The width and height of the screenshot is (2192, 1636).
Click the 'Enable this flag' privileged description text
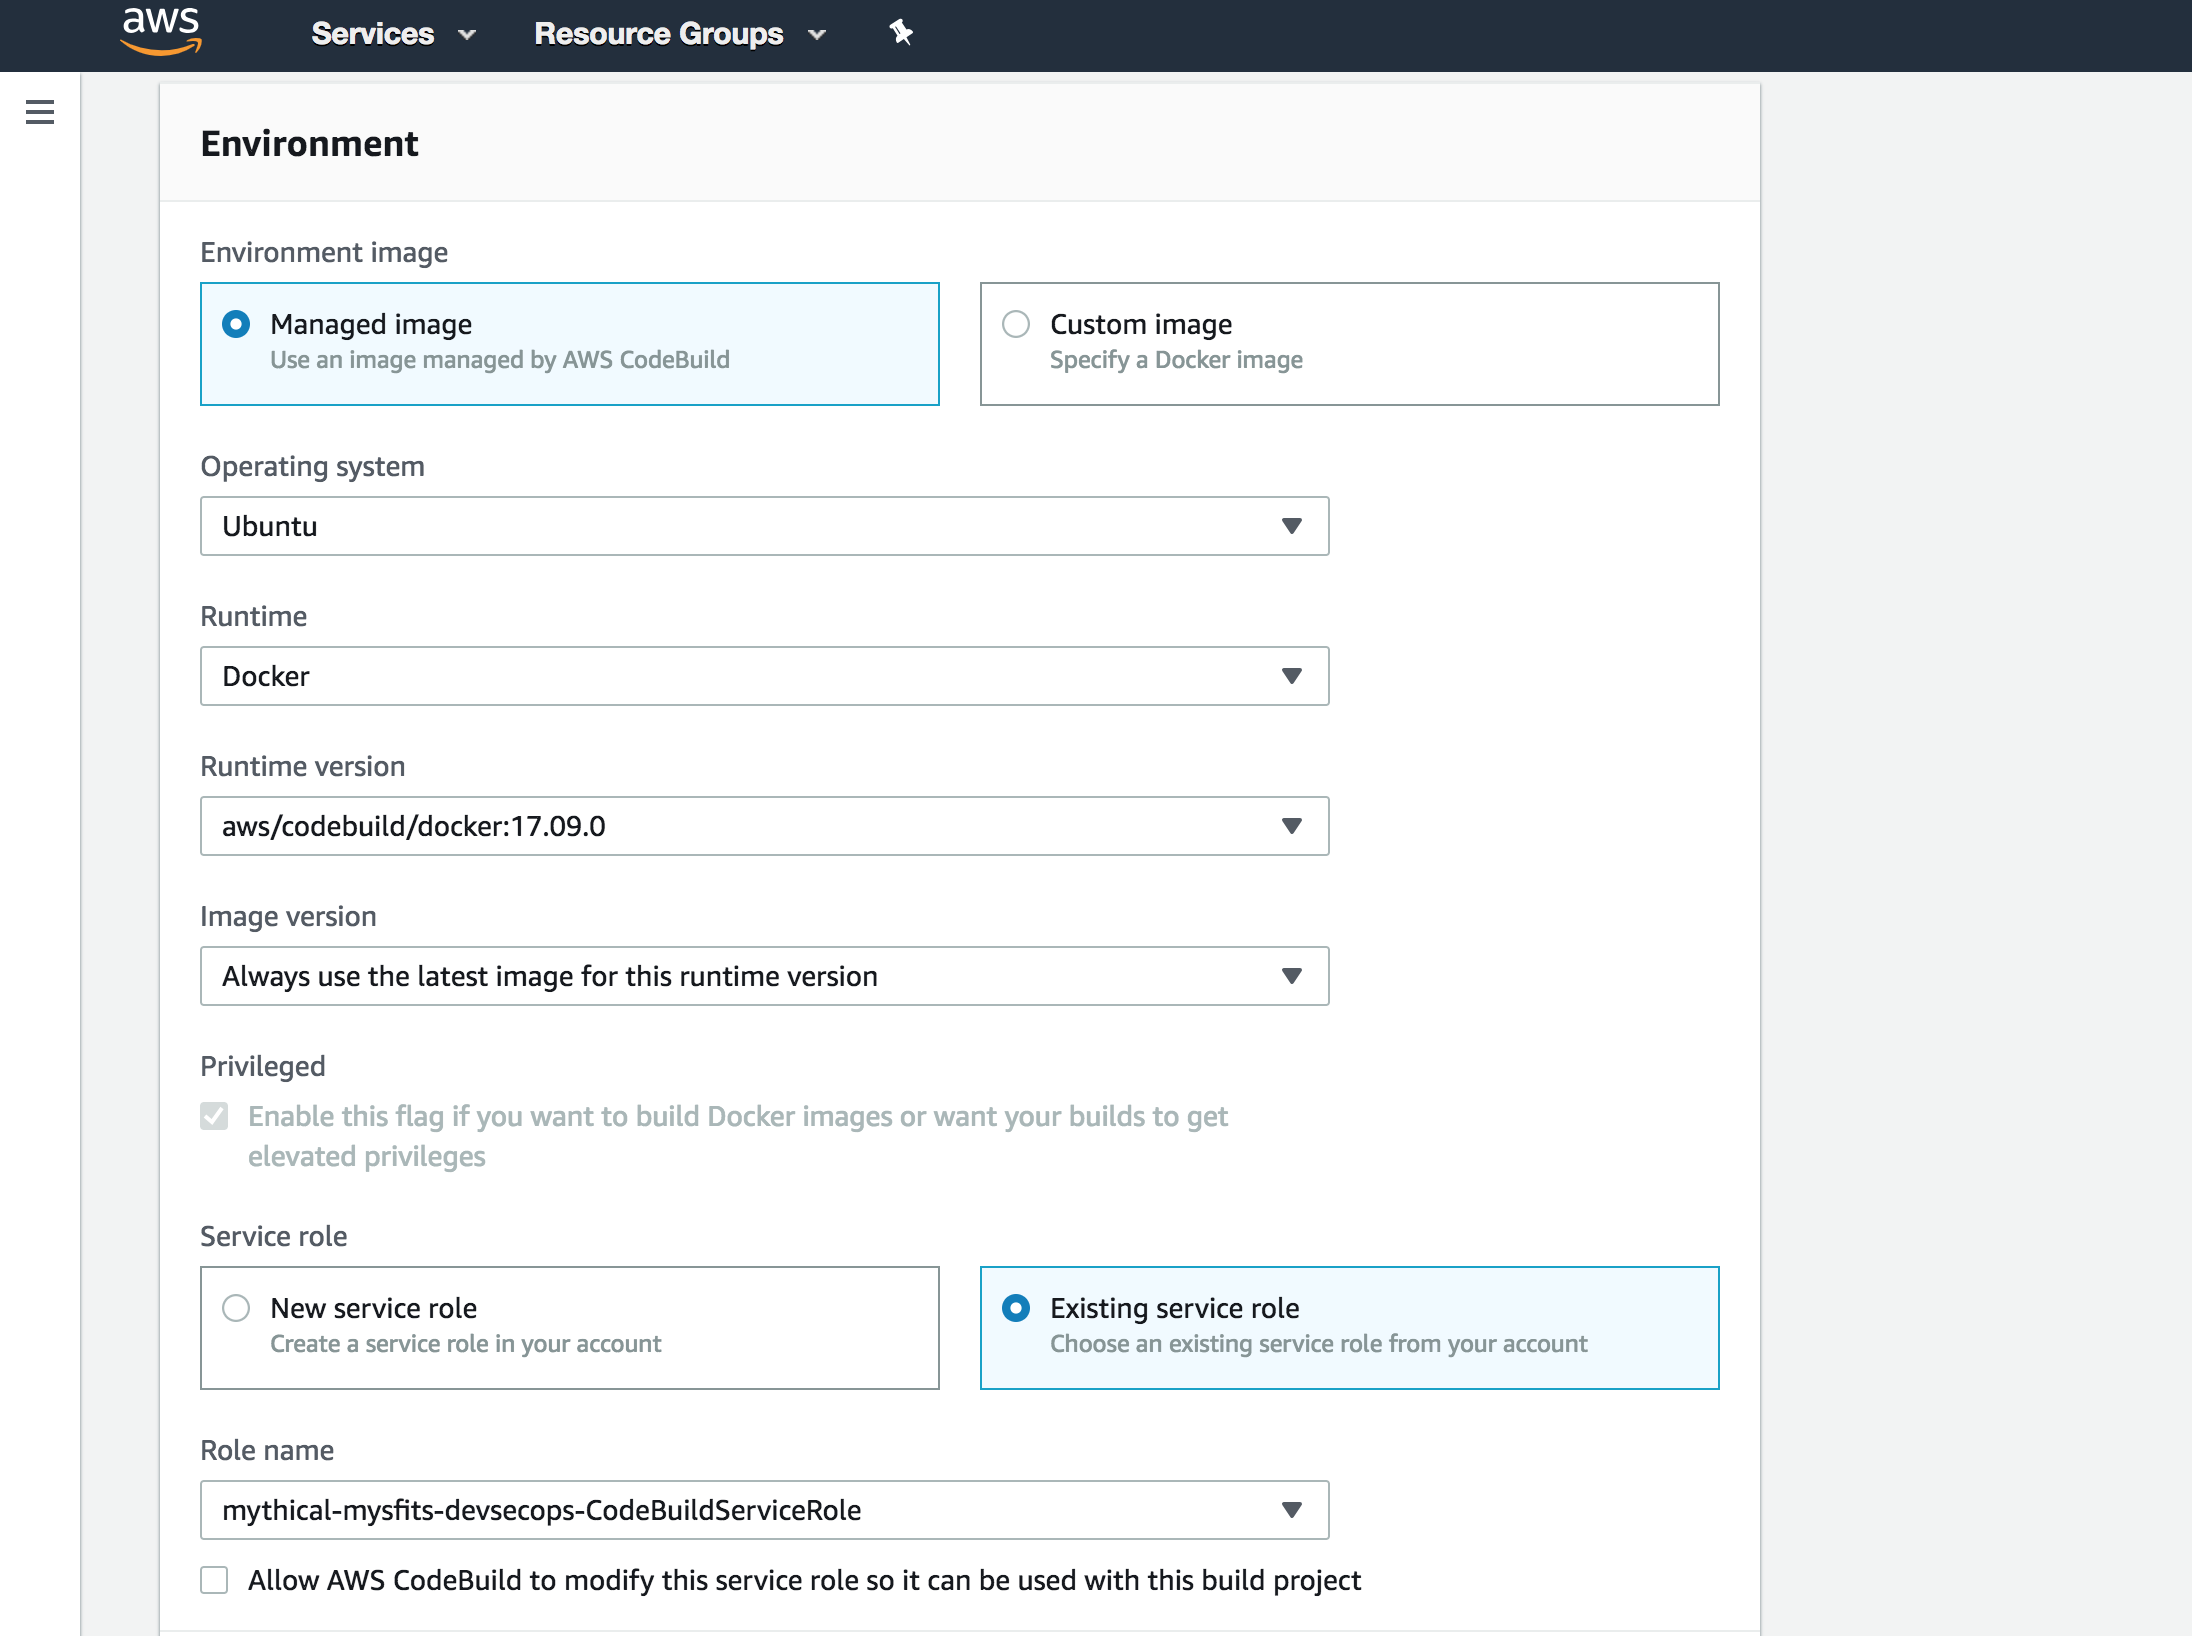(738, 1136)
